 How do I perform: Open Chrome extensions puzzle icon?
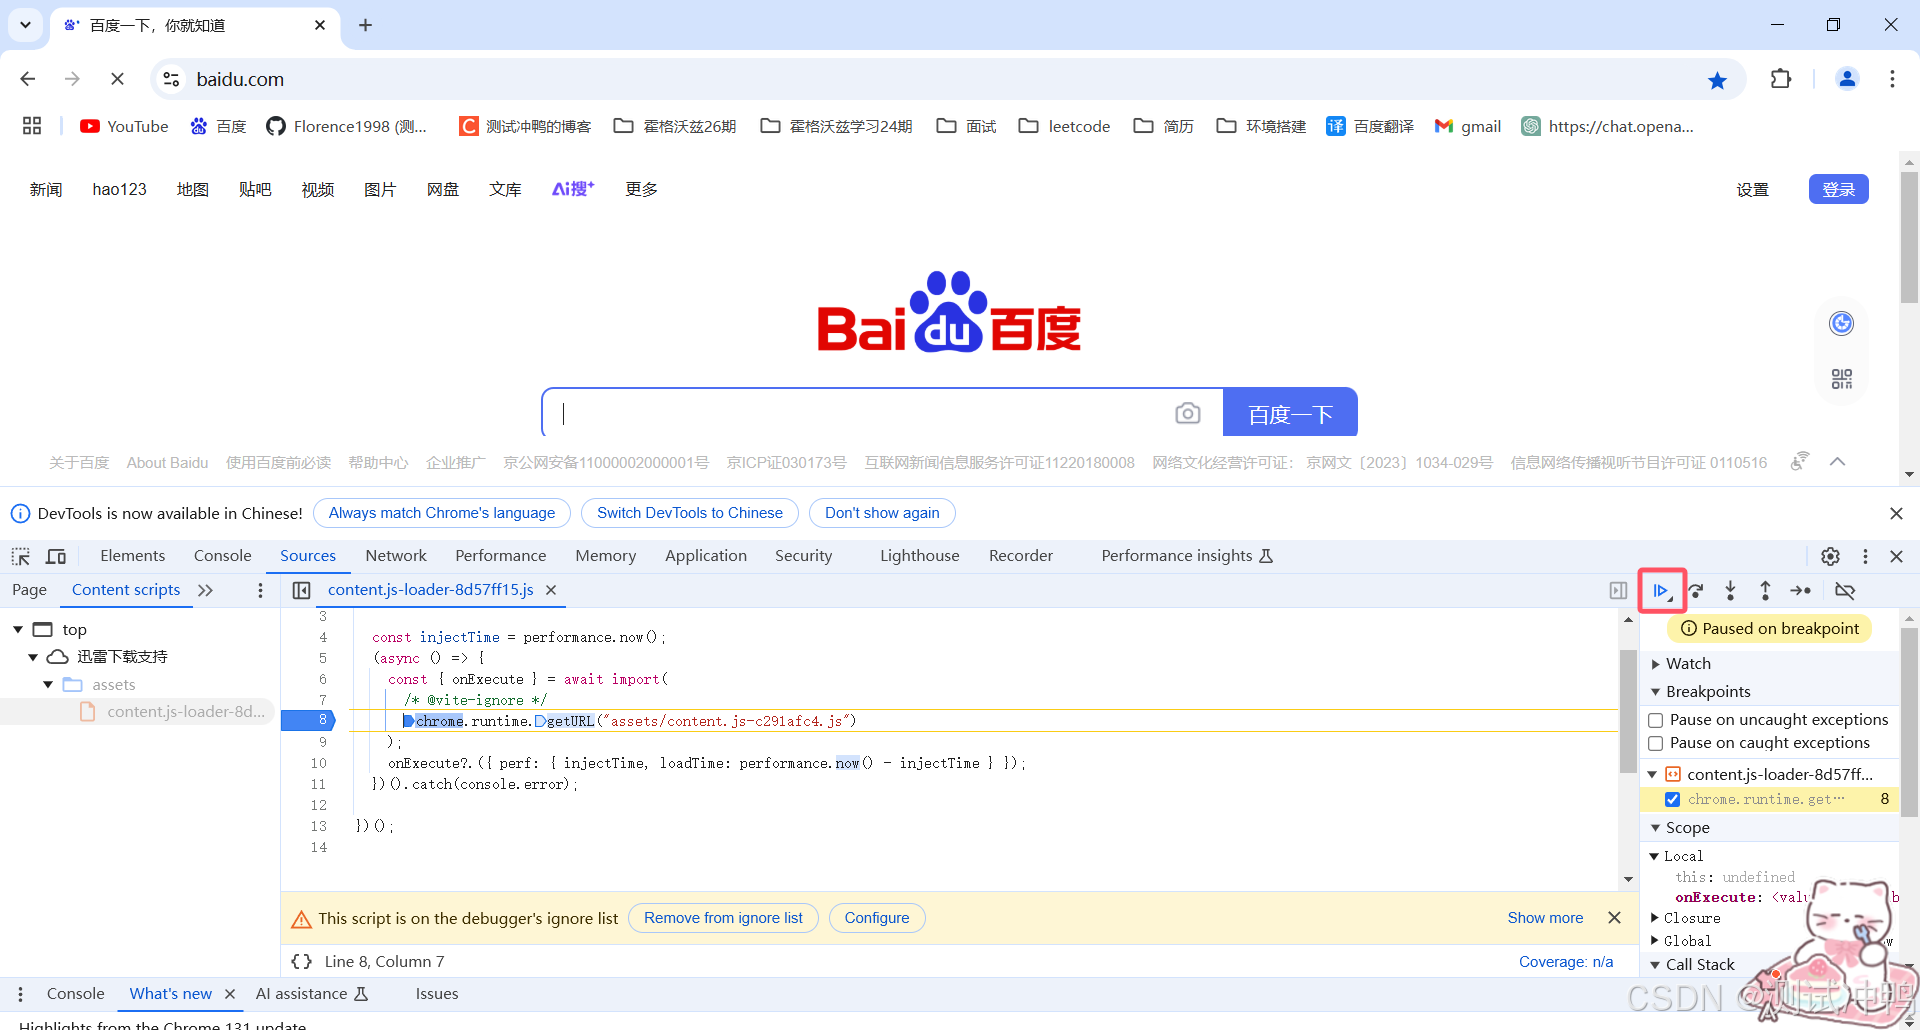click(x=1781, y=79)
